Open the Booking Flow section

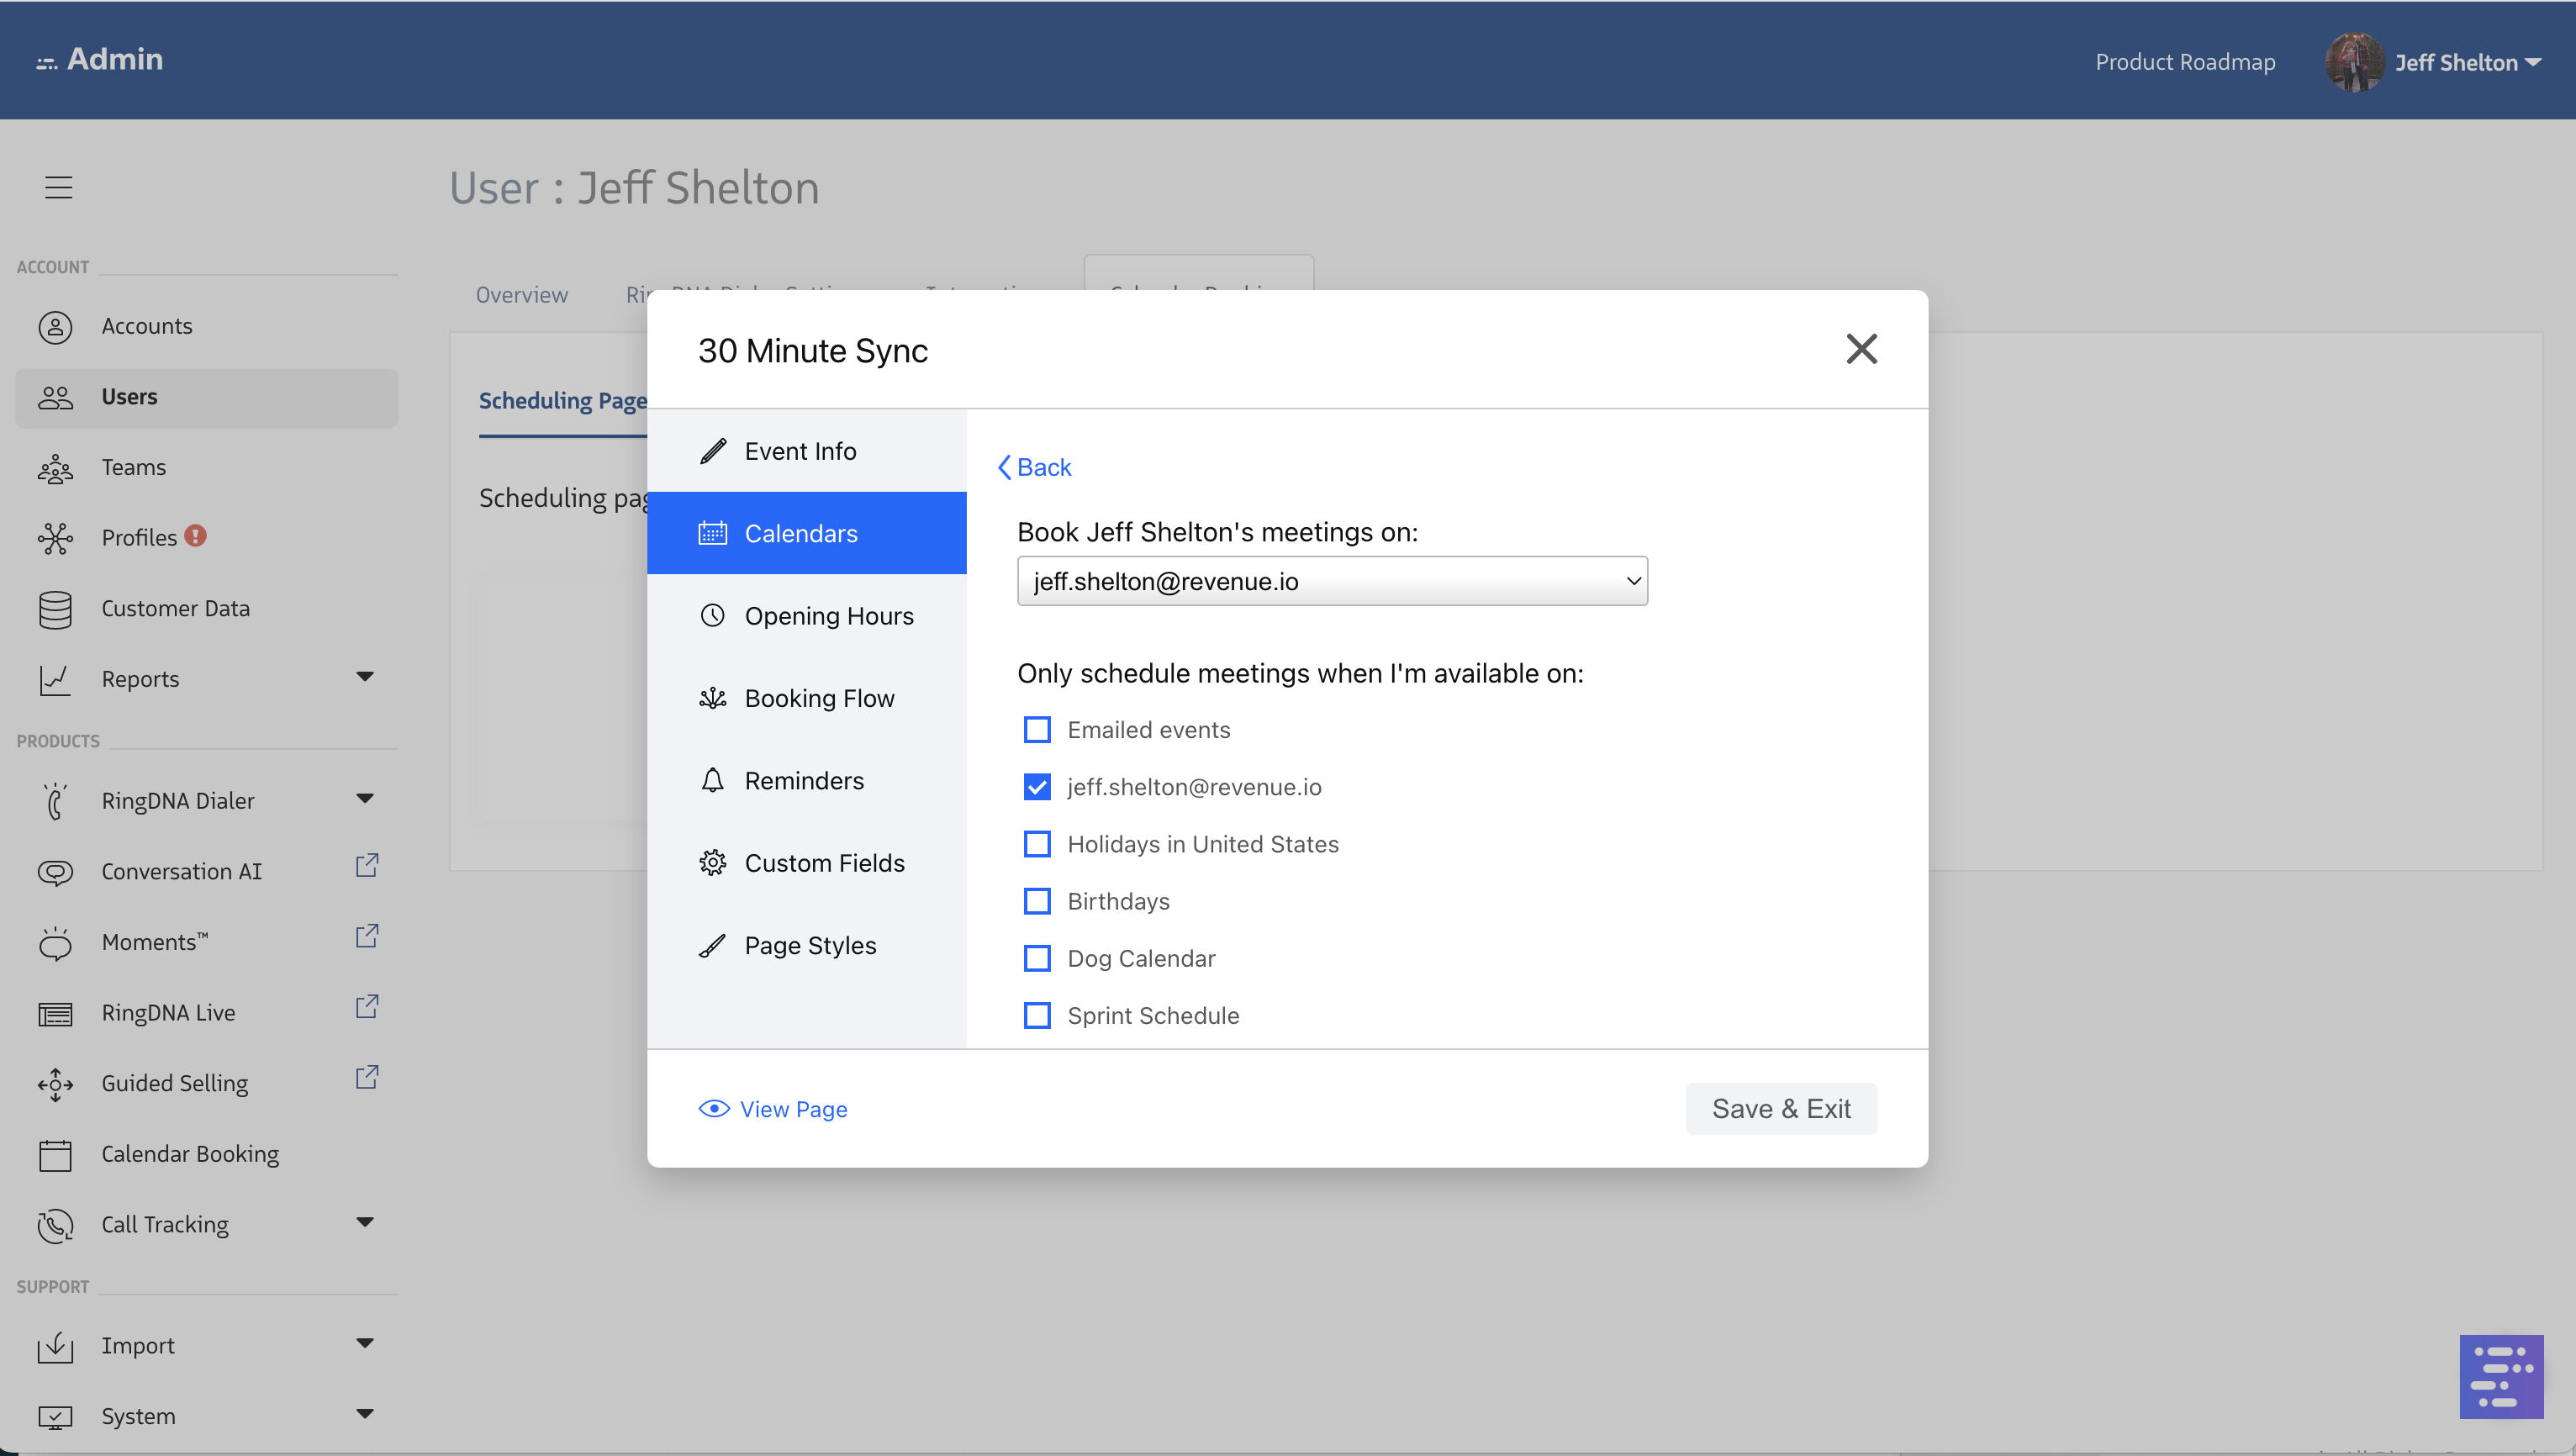coord(819,698)
